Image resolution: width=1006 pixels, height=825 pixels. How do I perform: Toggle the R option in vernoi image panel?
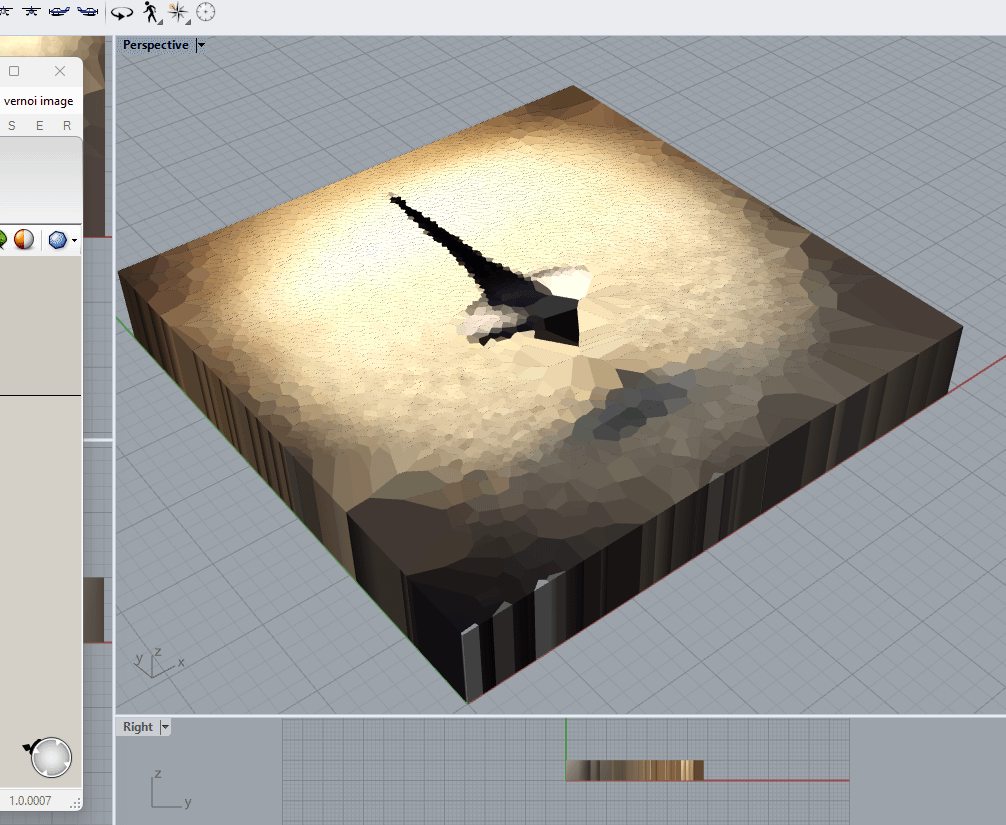[x=66, y=125]
